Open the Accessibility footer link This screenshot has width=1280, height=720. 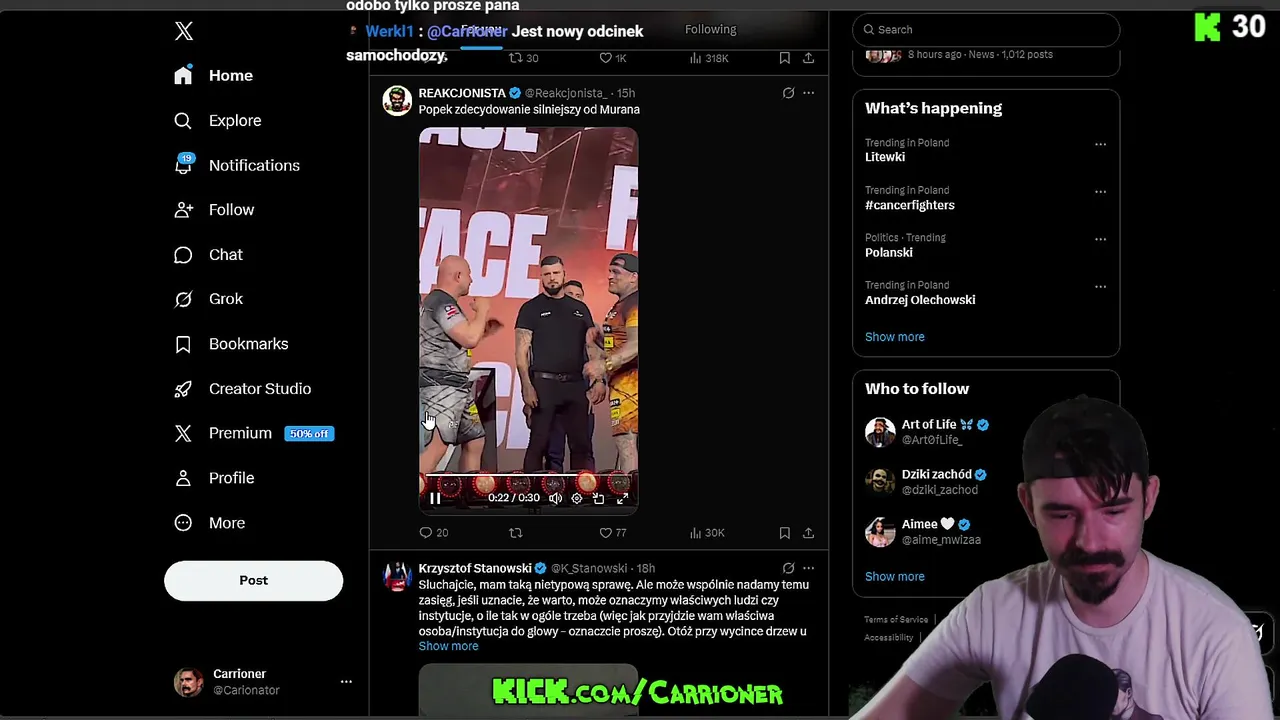pyautogui.click(x=888, y=638)
